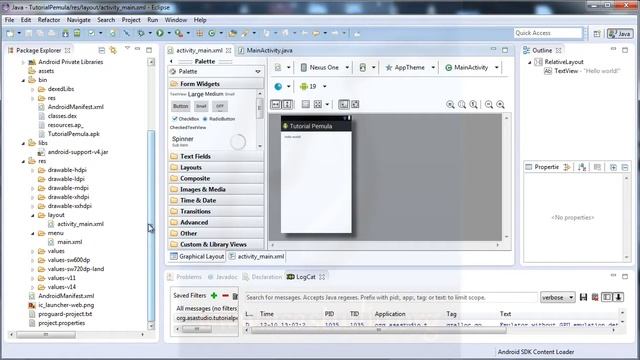This screenshot has height=360, width=640.
Task: Switch to the activity_main.xml source tab at bottom
Action: 257,256
